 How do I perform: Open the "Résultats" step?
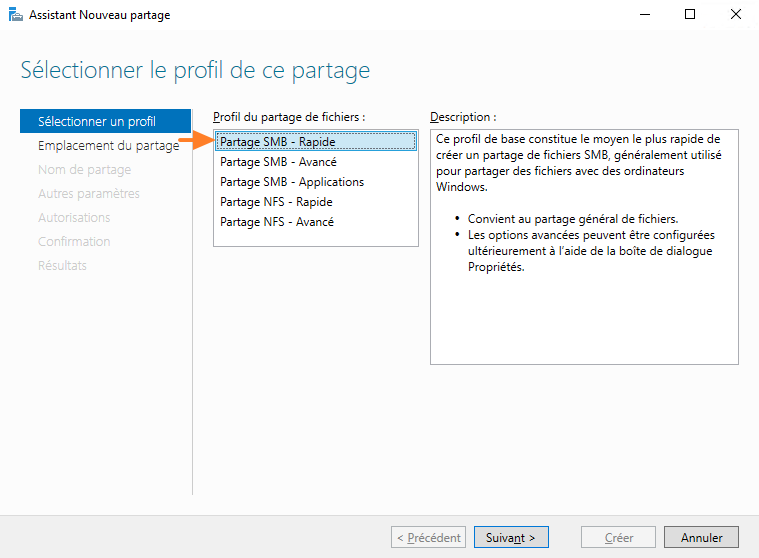62,265
